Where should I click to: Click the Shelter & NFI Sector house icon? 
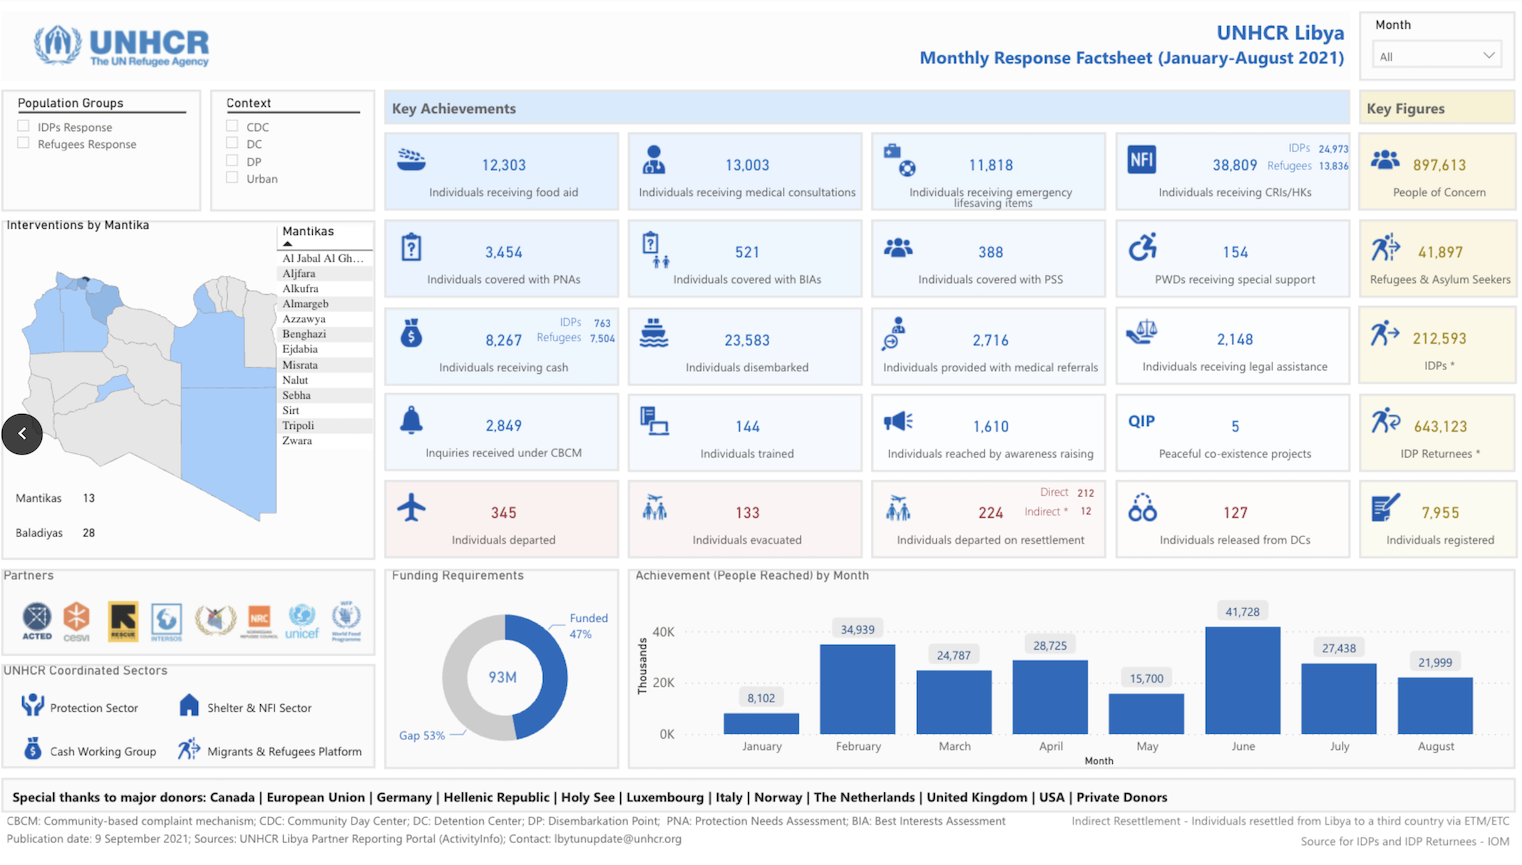[189, 705]
